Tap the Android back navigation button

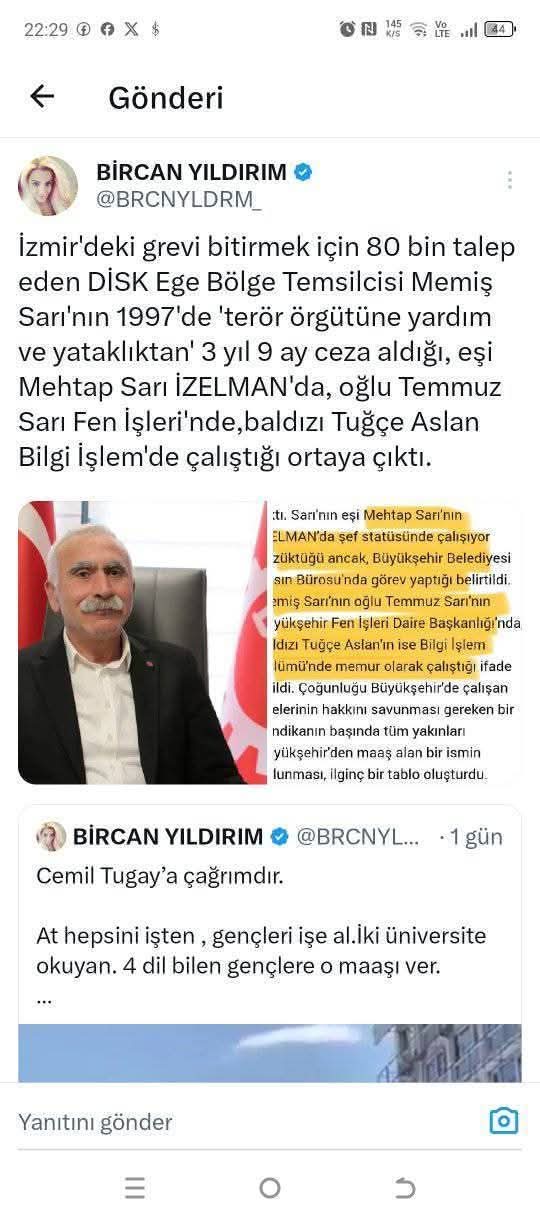404,1188
